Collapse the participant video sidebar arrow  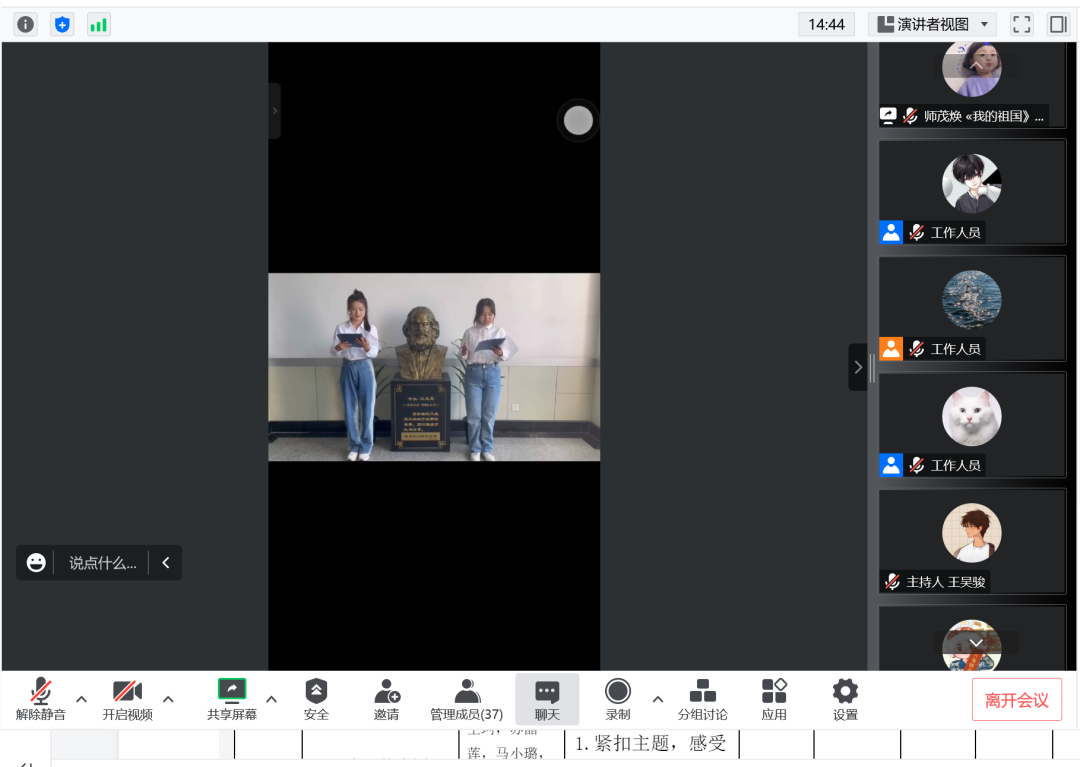(857, 368)
